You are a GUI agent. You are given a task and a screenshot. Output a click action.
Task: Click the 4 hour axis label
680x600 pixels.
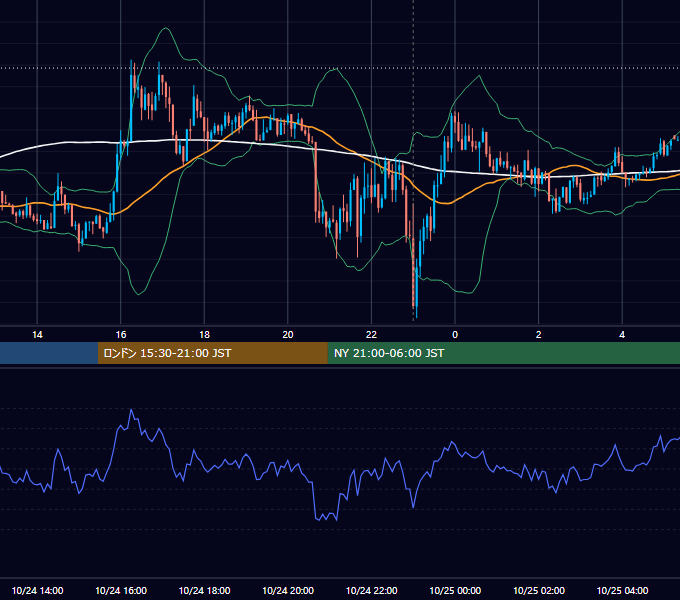coord(622,335)
